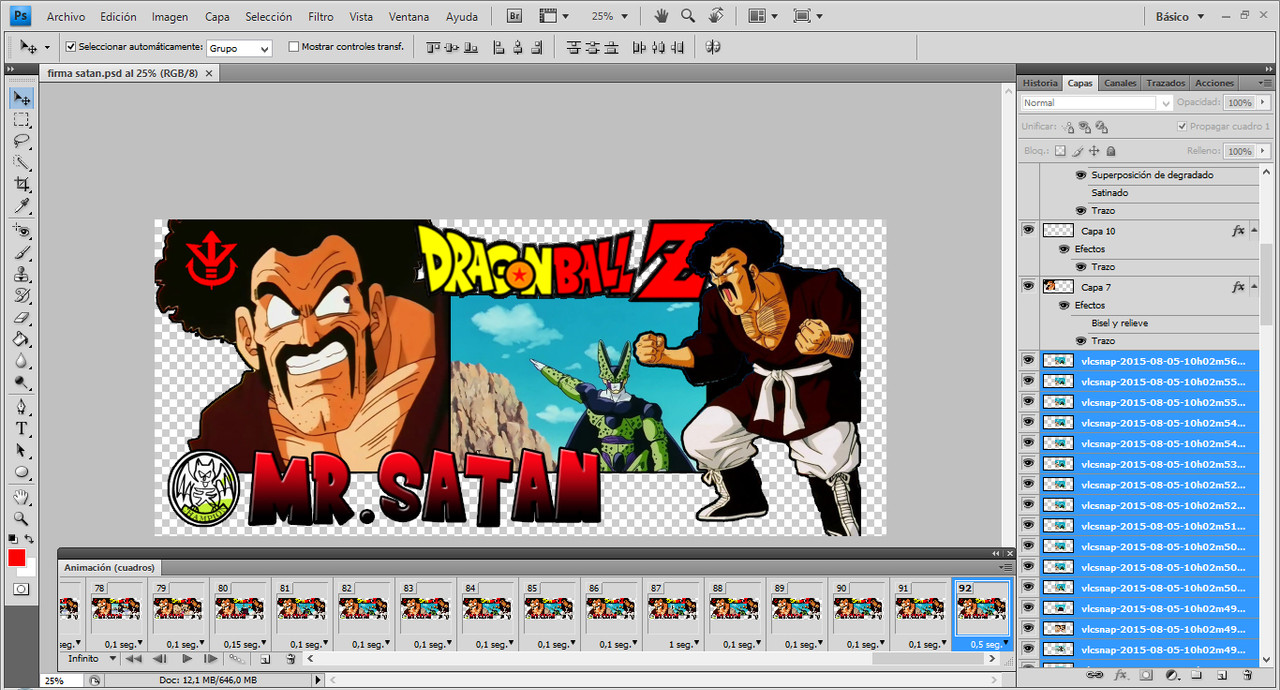Image resolution: width=1280 pixels, height=690 pixels.
Task: Open the Capa menu
Action: [217, 17]
